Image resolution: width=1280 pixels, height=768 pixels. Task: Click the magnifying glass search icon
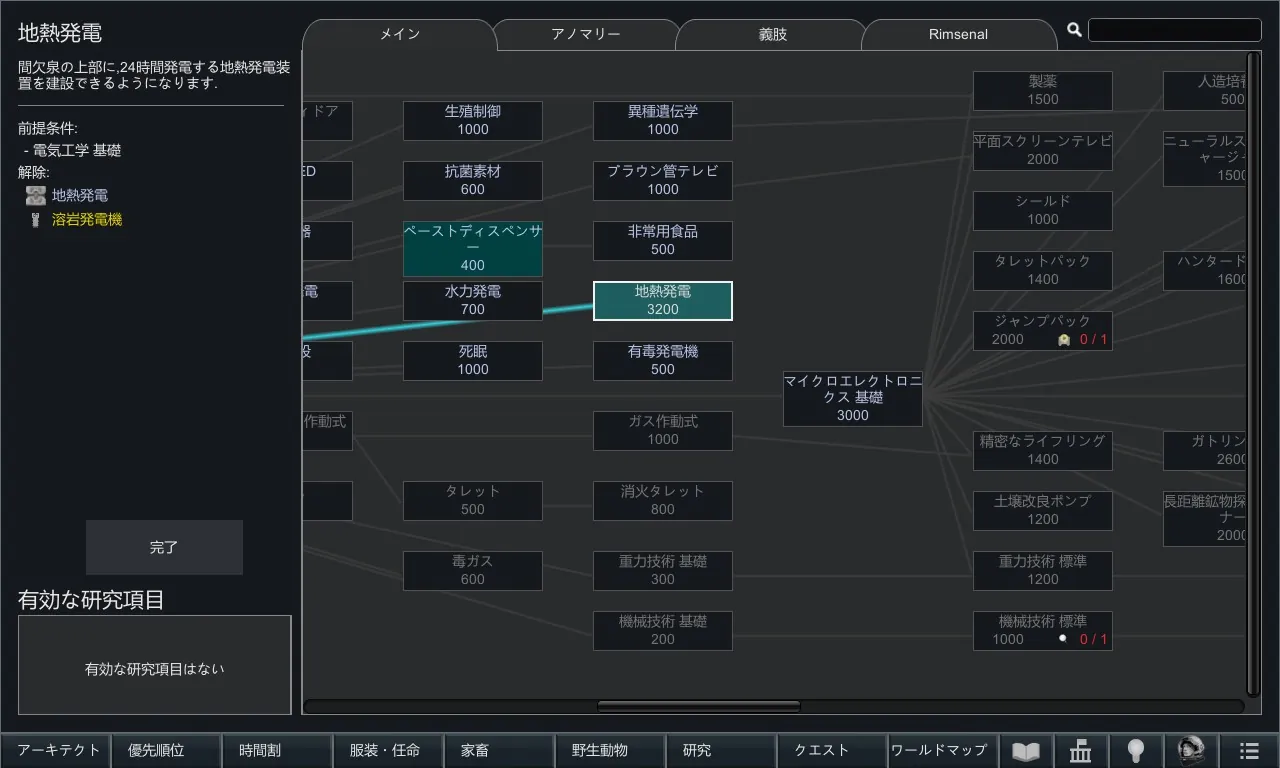[x=1075, y=30]
